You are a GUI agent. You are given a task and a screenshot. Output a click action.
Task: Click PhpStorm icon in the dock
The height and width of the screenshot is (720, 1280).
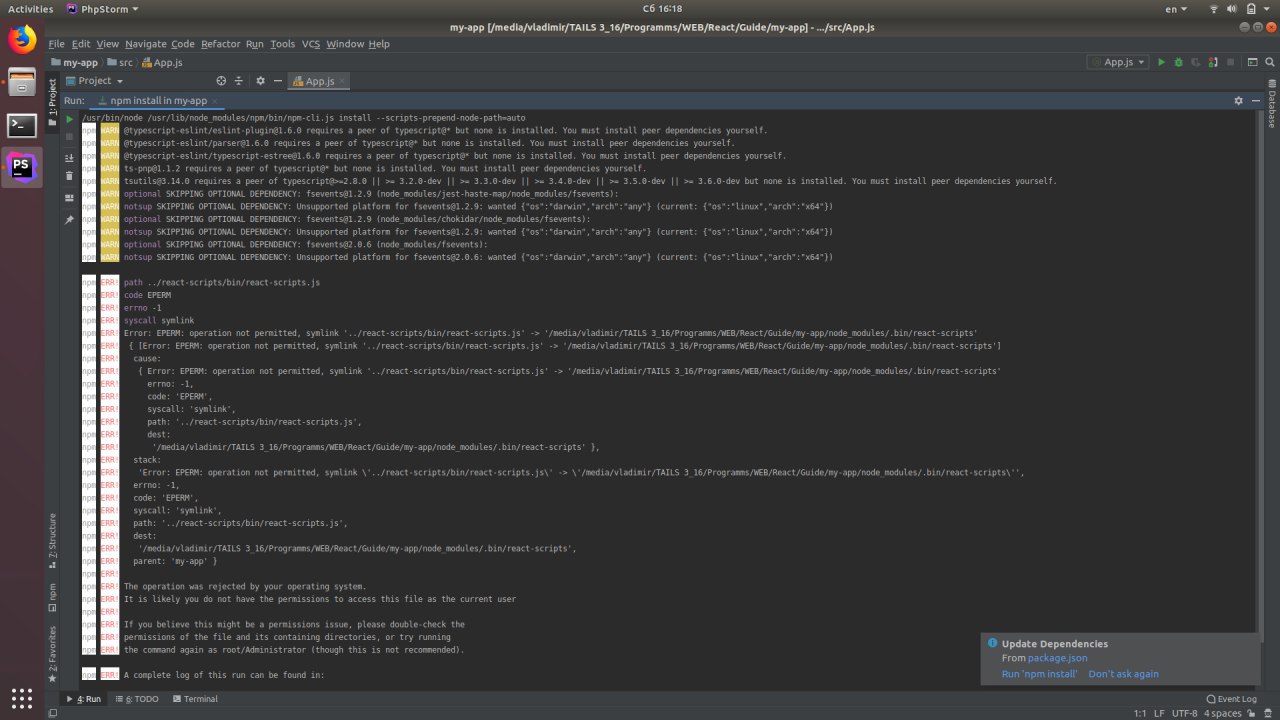pos(22,167)
